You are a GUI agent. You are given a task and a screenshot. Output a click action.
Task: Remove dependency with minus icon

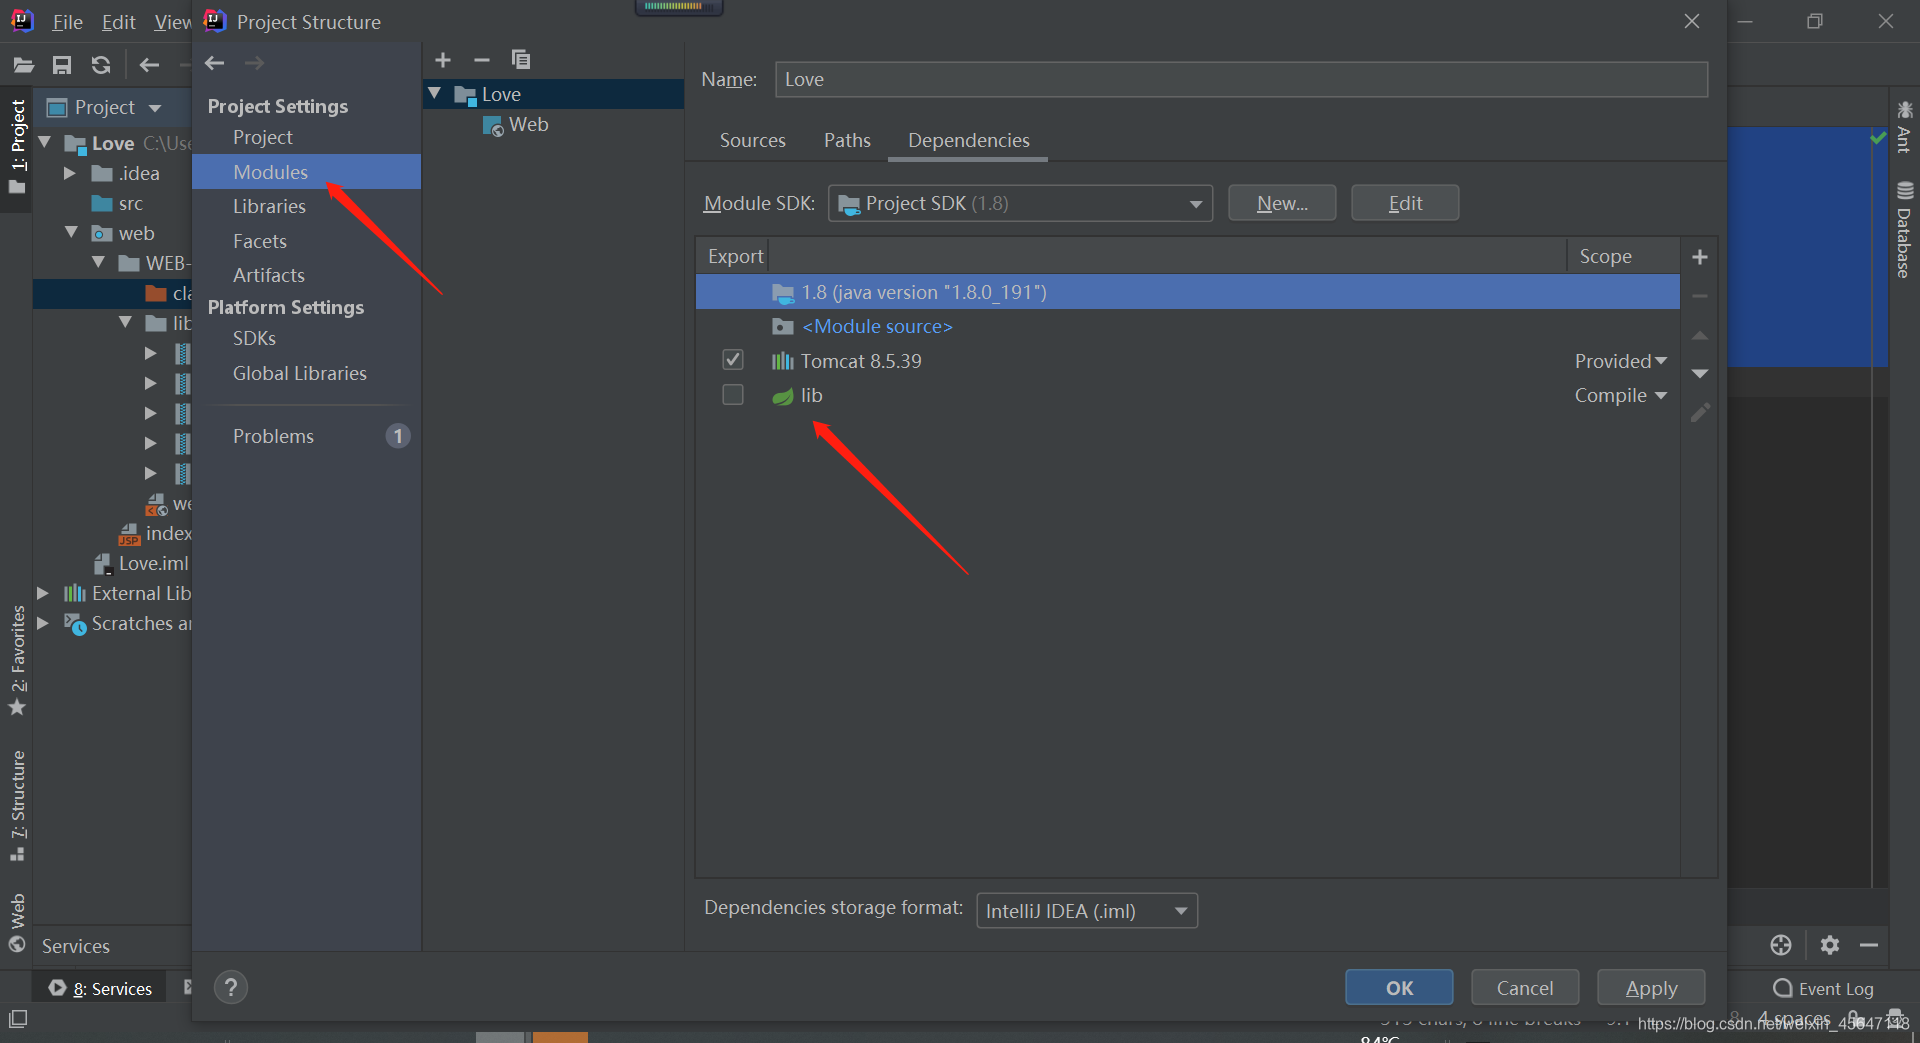point(1699,296)
